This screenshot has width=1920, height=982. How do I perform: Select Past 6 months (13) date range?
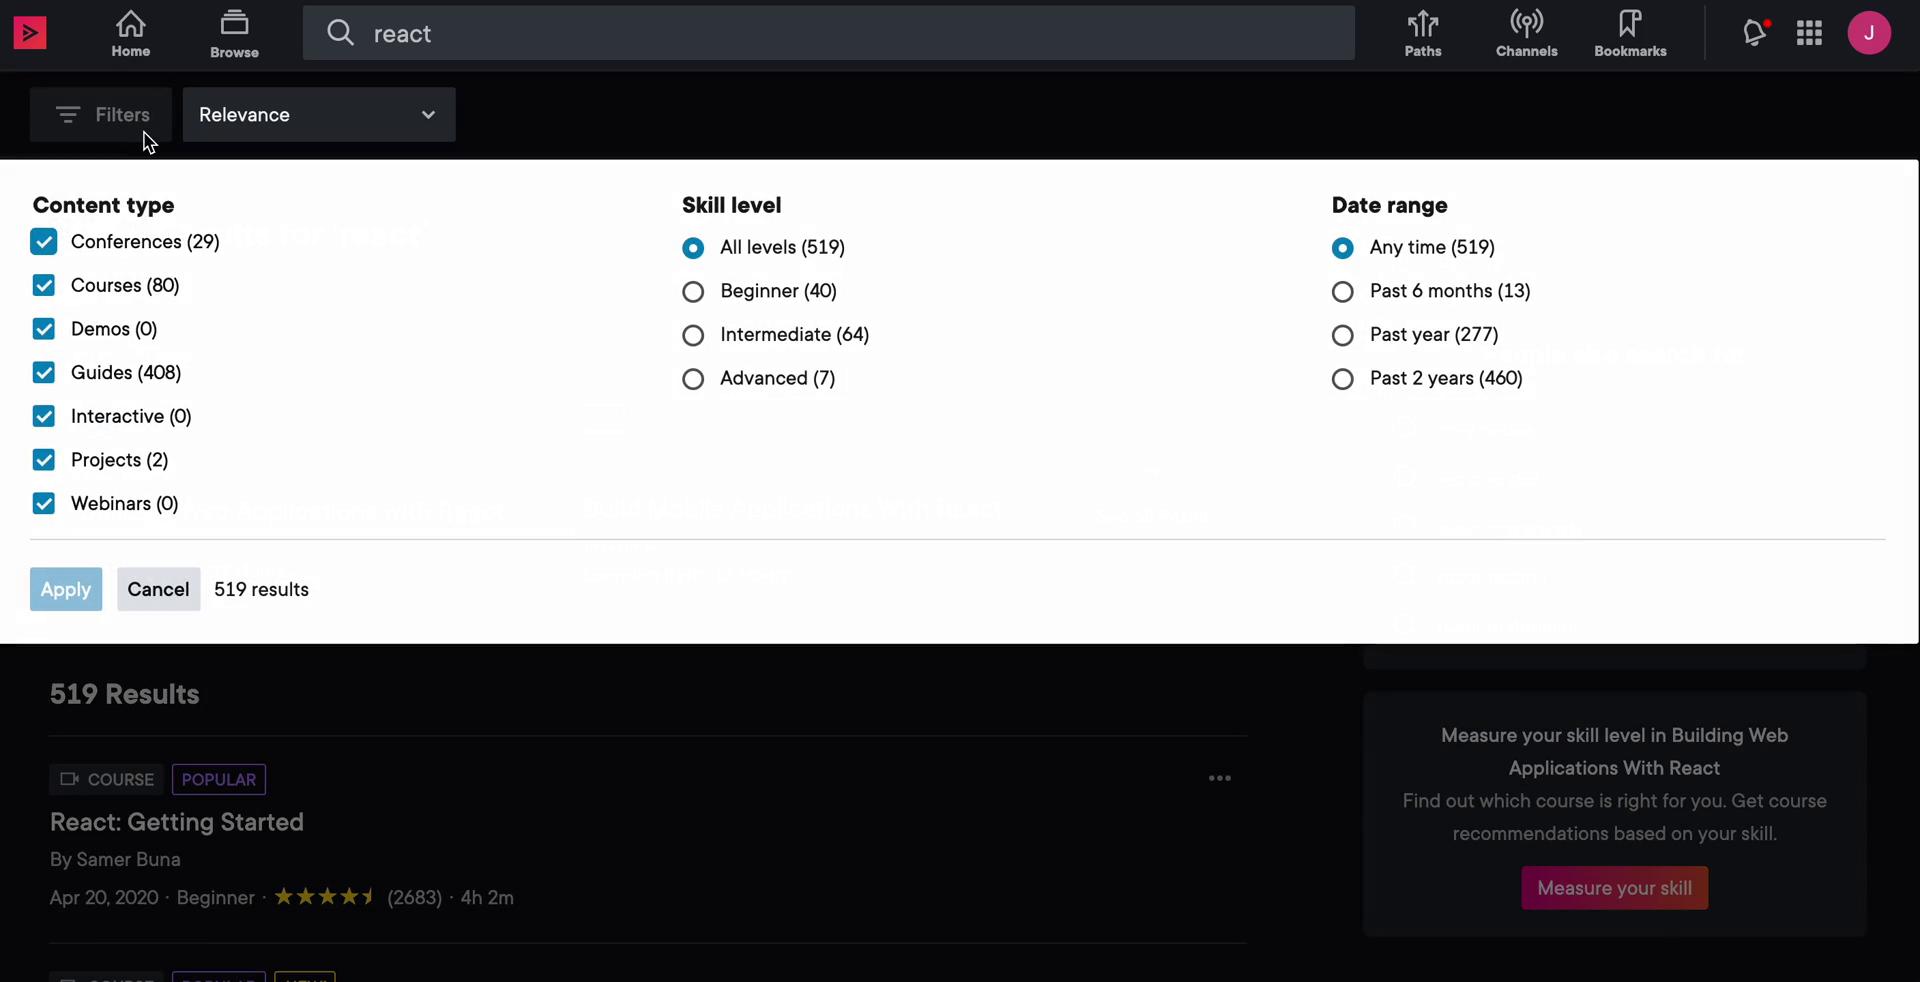pyautogui.click(x=1343, y=292)
